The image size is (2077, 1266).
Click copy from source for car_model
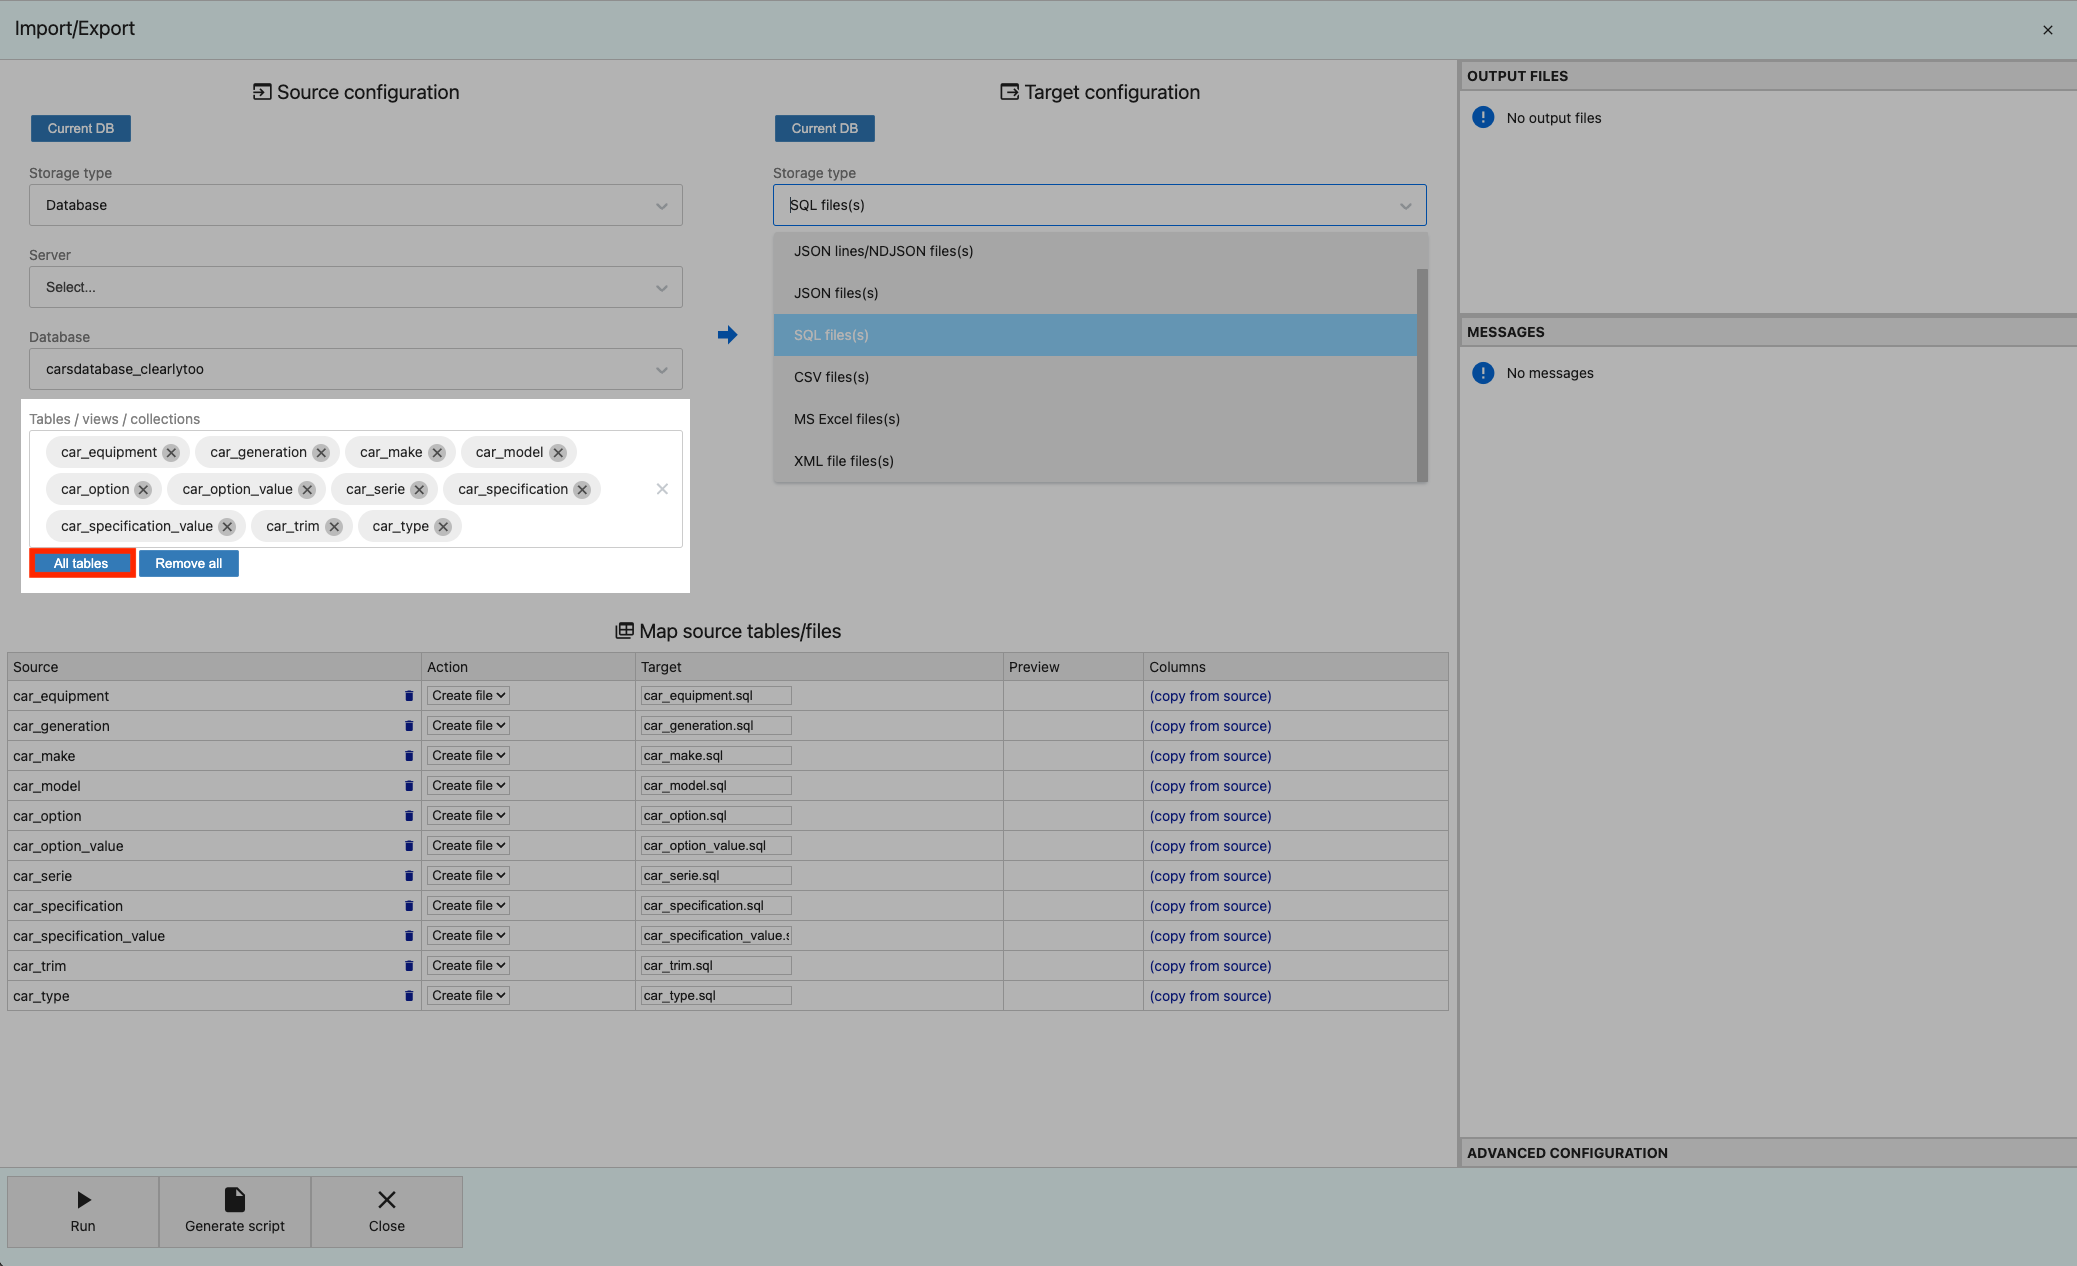[x=1210, y=786]
